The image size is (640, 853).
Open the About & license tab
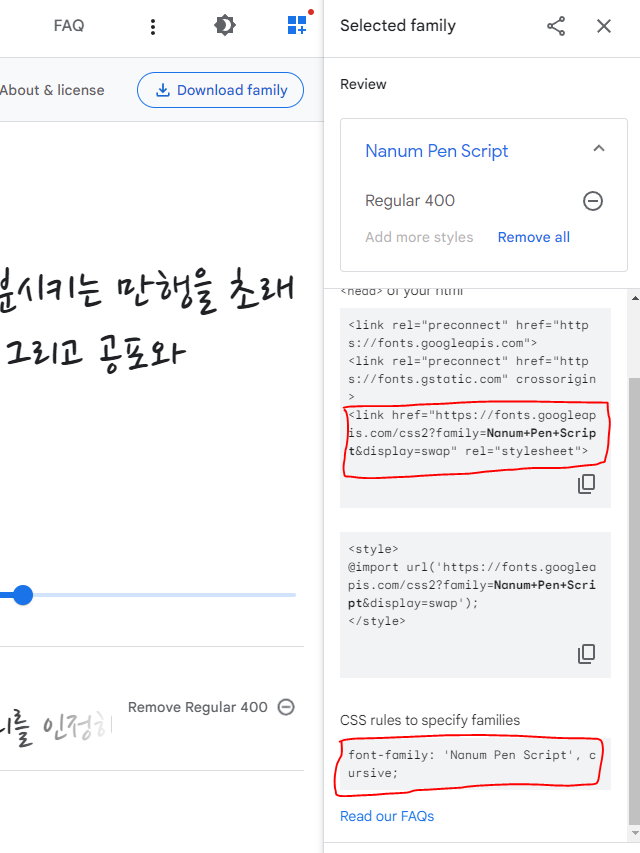[x=52, y=90]
